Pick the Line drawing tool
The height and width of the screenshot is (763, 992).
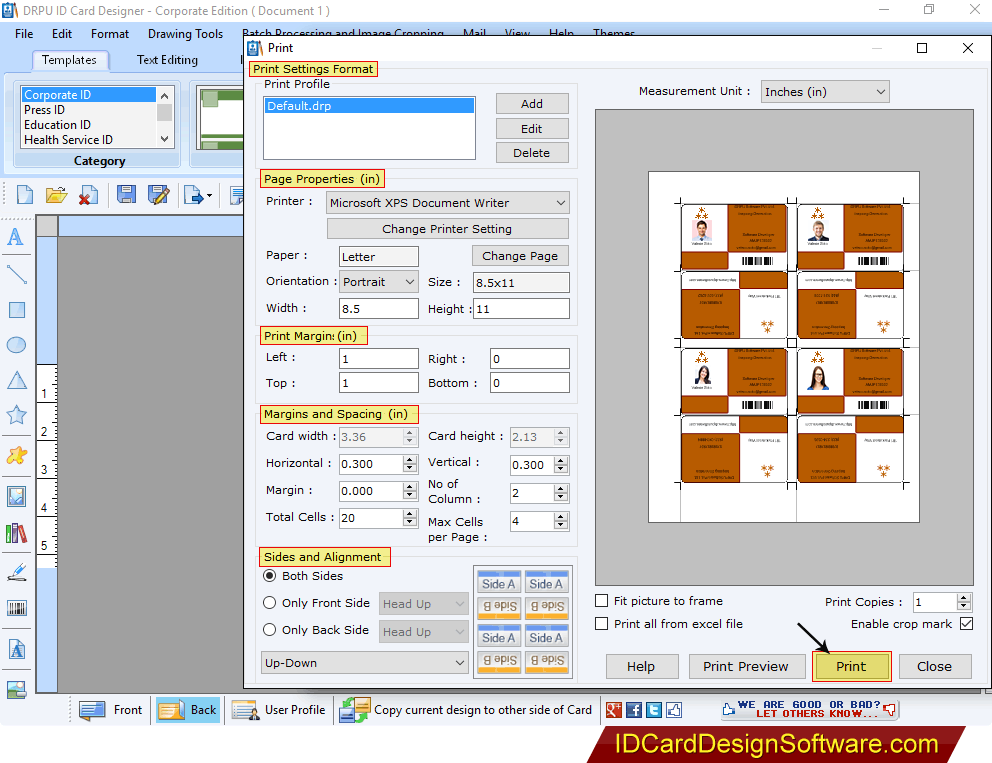(x=16, y=274)
